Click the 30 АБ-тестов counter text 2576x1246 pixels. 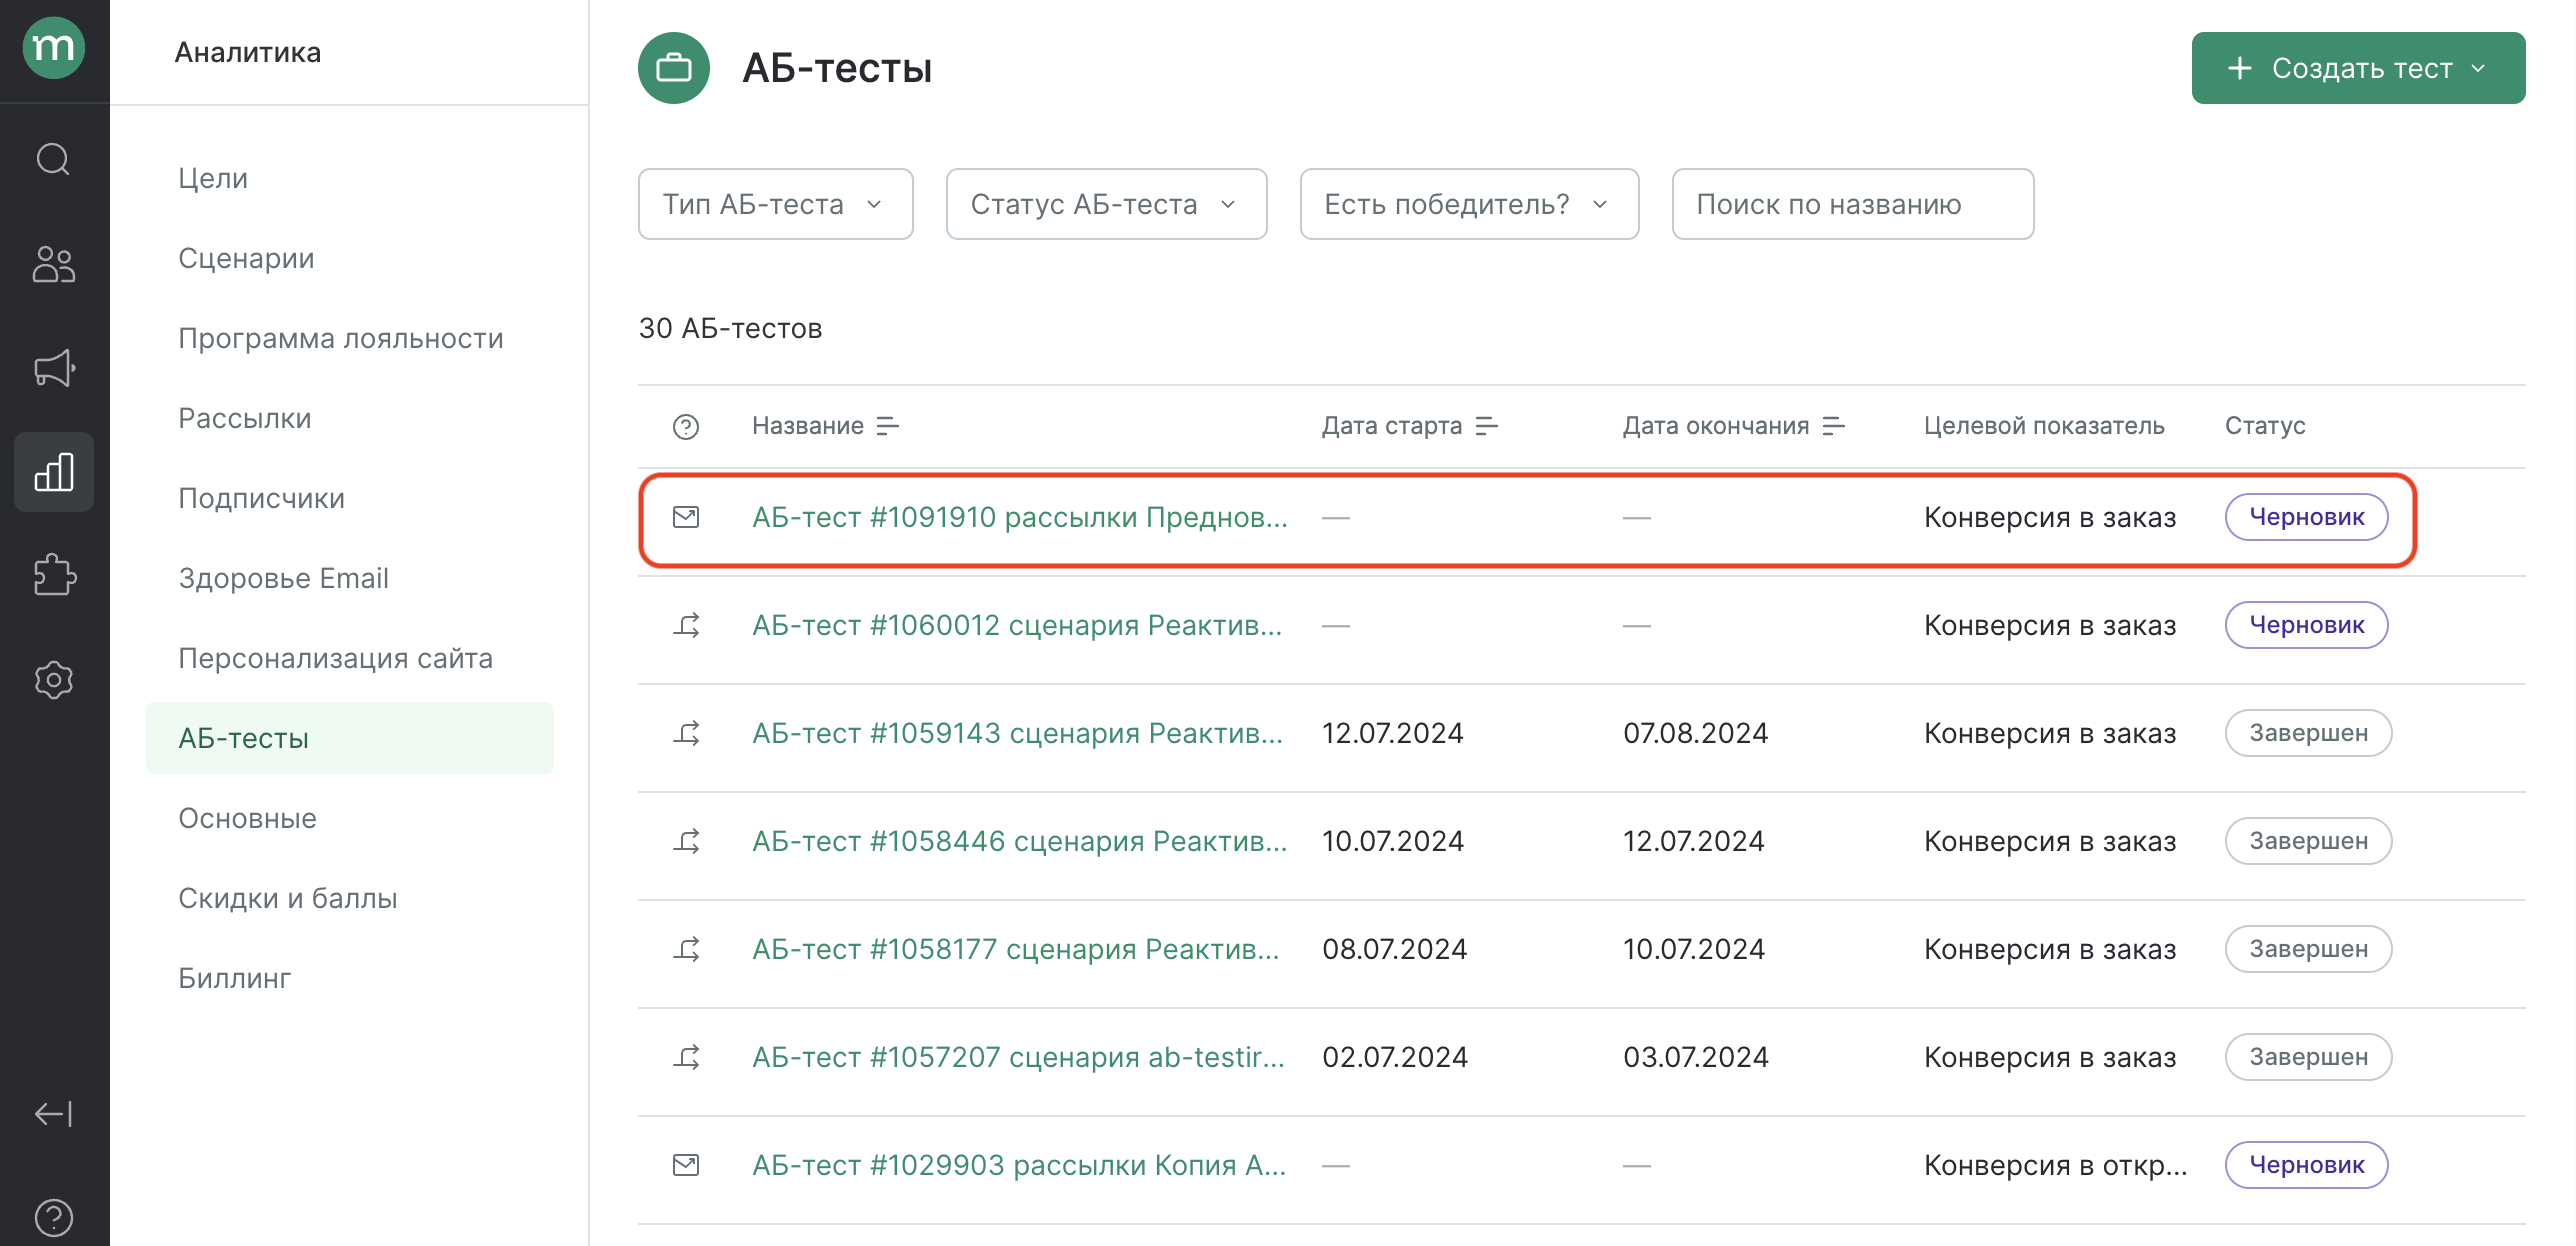pos(731,328)
